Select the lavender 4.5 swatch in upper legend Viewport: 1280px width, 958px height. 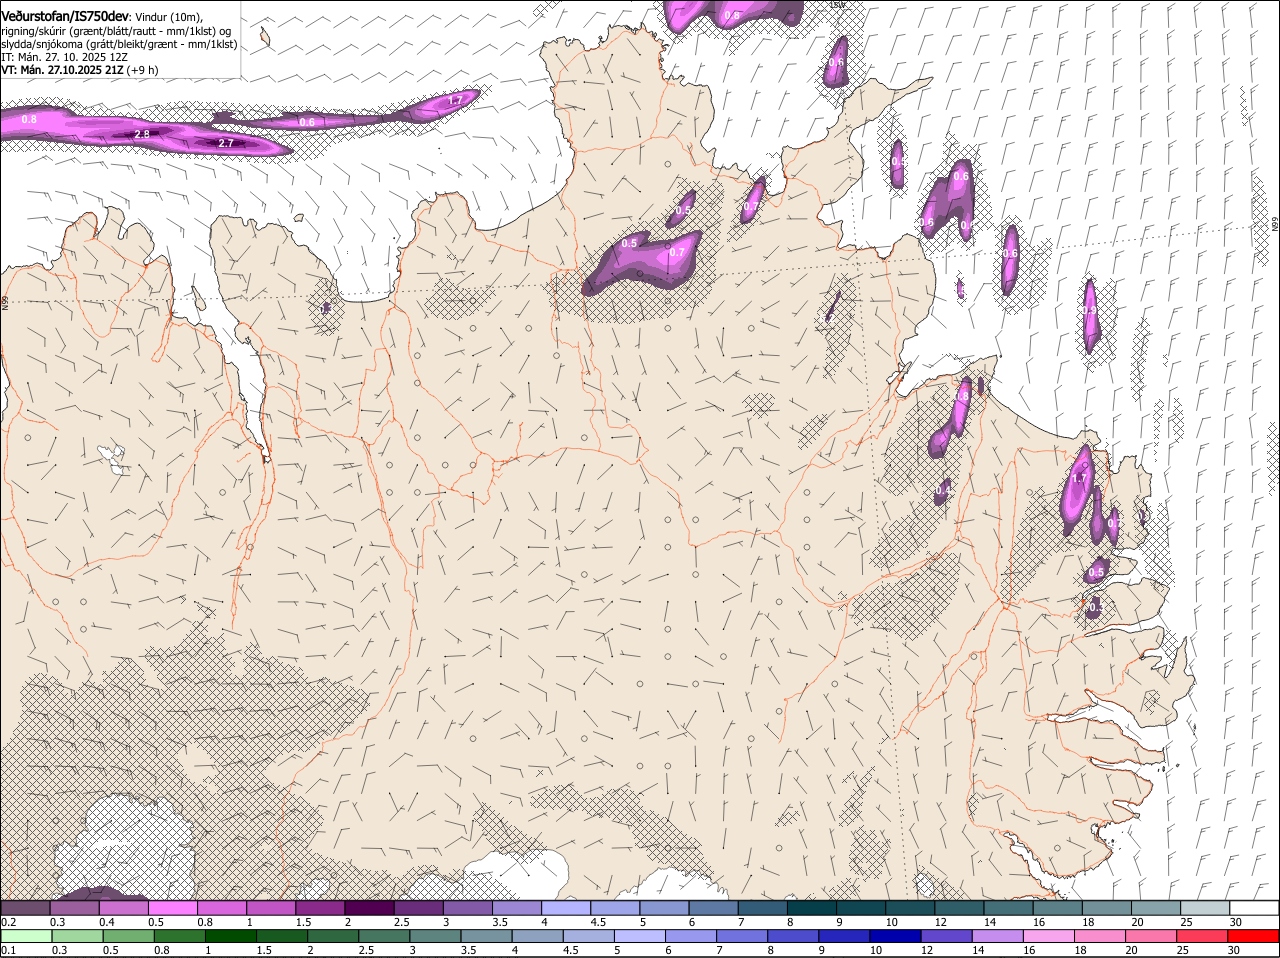(x=614, y=907)
